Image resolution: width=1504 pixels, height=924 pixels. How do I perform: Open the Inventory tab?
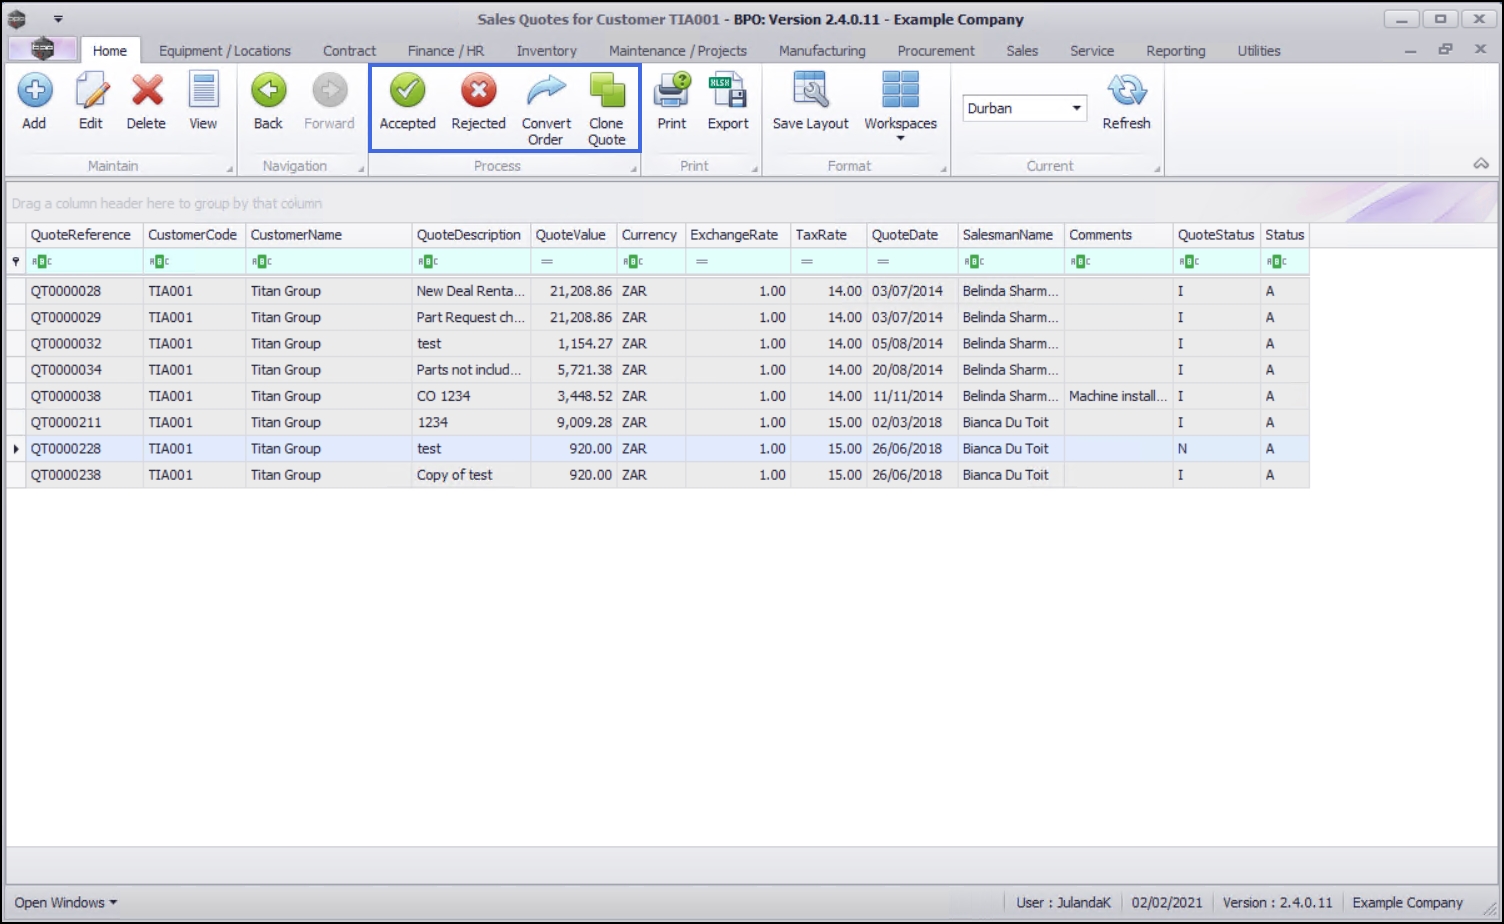546,50
